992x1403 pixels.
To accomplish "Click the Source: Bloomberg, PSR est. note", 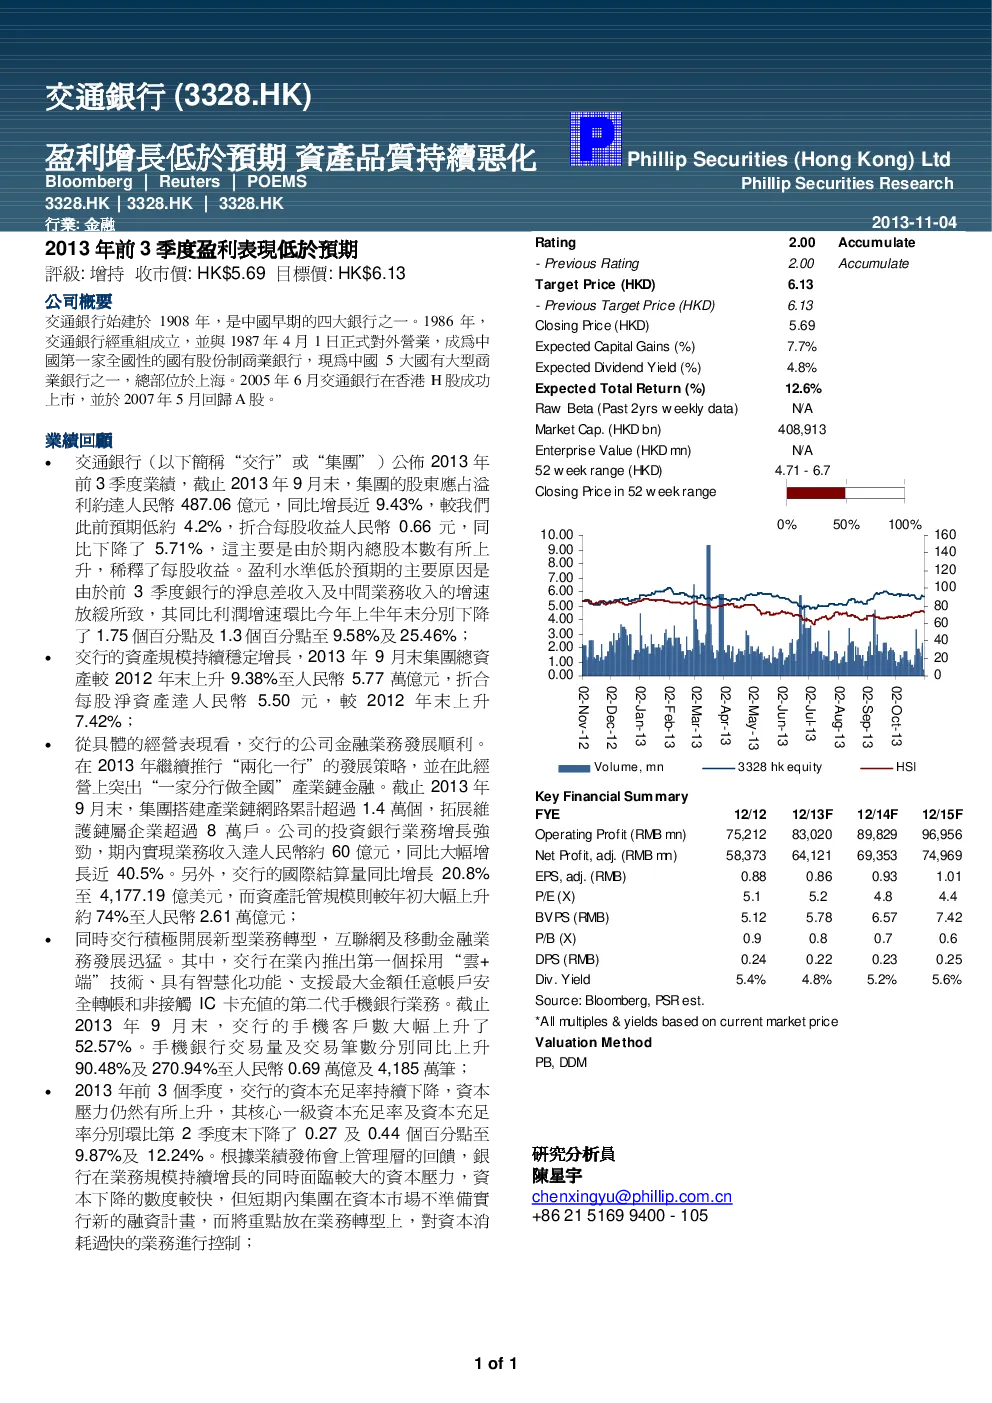I will (619, 1001).
